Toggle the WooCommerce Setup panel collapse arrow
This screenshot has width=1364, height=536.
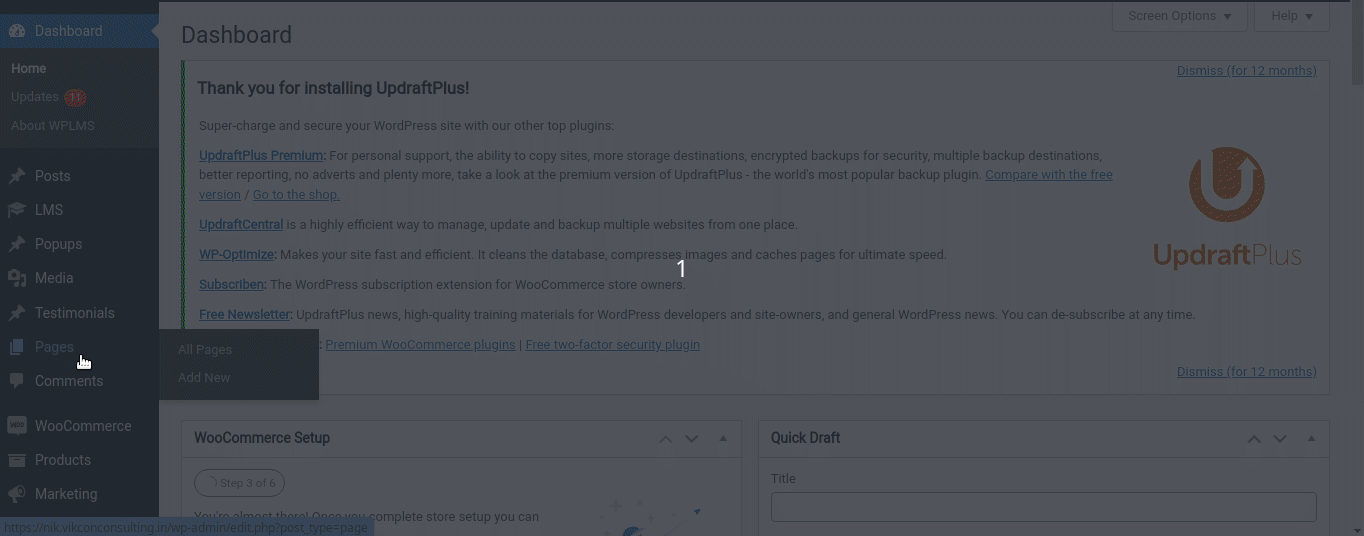723,439
